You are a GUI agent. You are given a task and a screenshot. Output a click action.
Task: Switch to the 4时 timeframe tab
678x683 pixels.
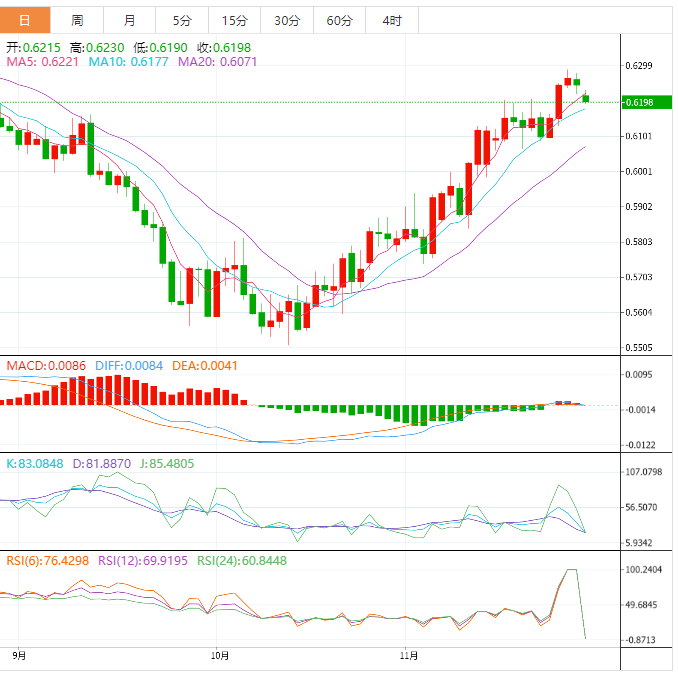point(392,20)
